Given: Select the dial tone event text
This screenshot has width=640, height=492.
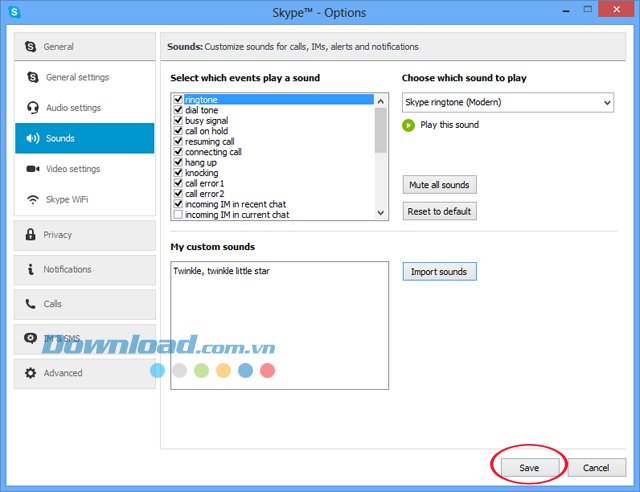Looking at the screenshot, I should pos(202,110).
